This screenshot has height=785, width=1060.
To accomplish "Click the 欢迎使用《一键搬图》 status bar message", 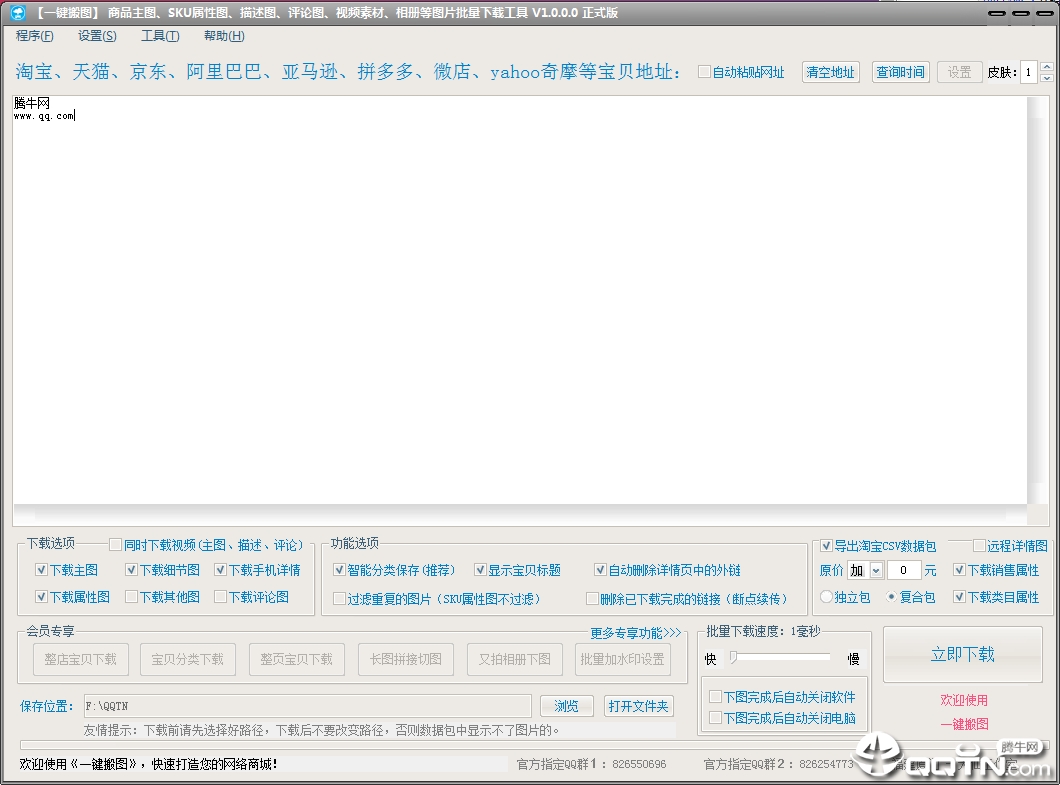I will pyautogui.click(x=148, y=764).
